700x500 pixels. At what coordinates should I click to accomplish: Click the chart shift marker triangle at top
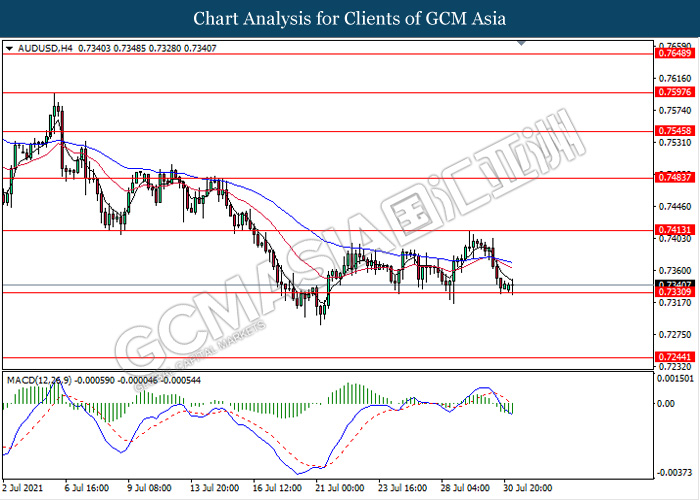click(x=521, y=43)
